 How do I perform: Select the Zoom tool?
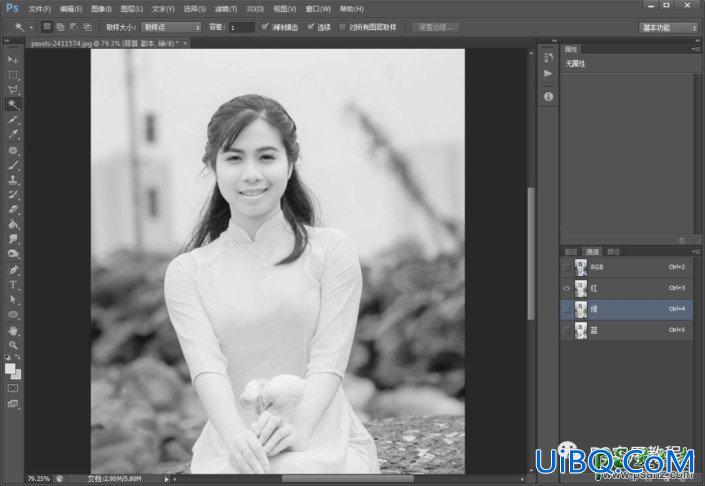(x=13, y=345)
